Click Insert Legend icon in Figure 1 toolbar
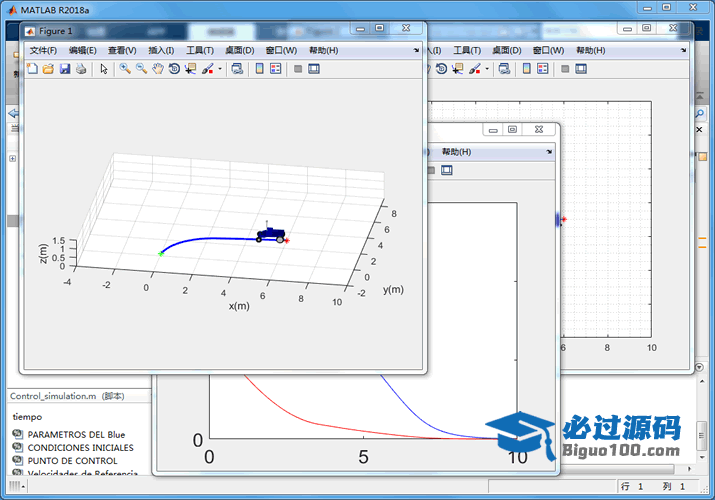The image size is (715, 500). pyautogui.click(x=275, y=69)
